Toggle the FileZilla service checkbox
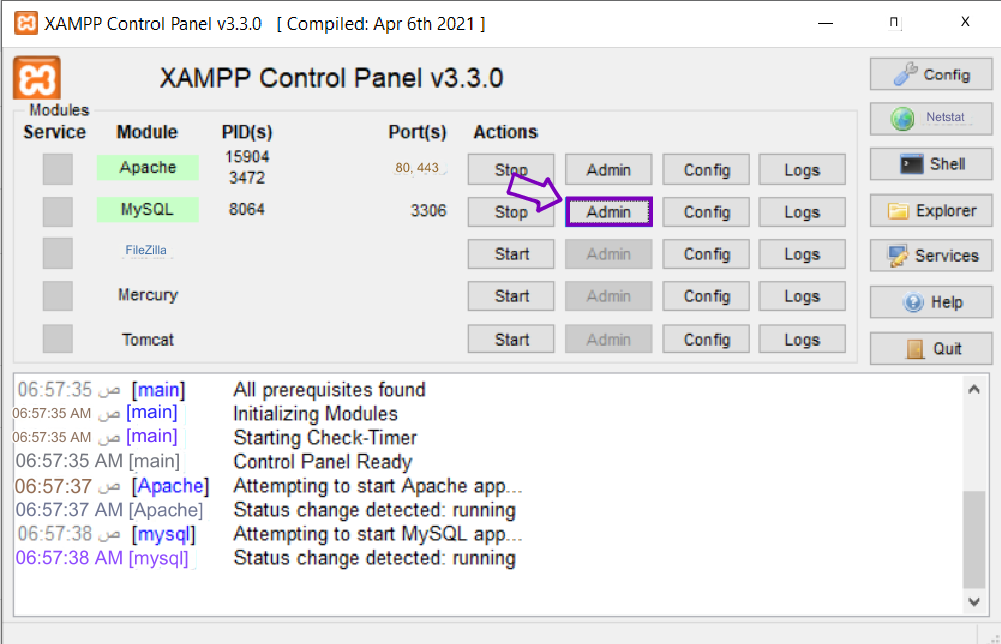The height and width of the screenshot is (644, 1001). [57, 253]
